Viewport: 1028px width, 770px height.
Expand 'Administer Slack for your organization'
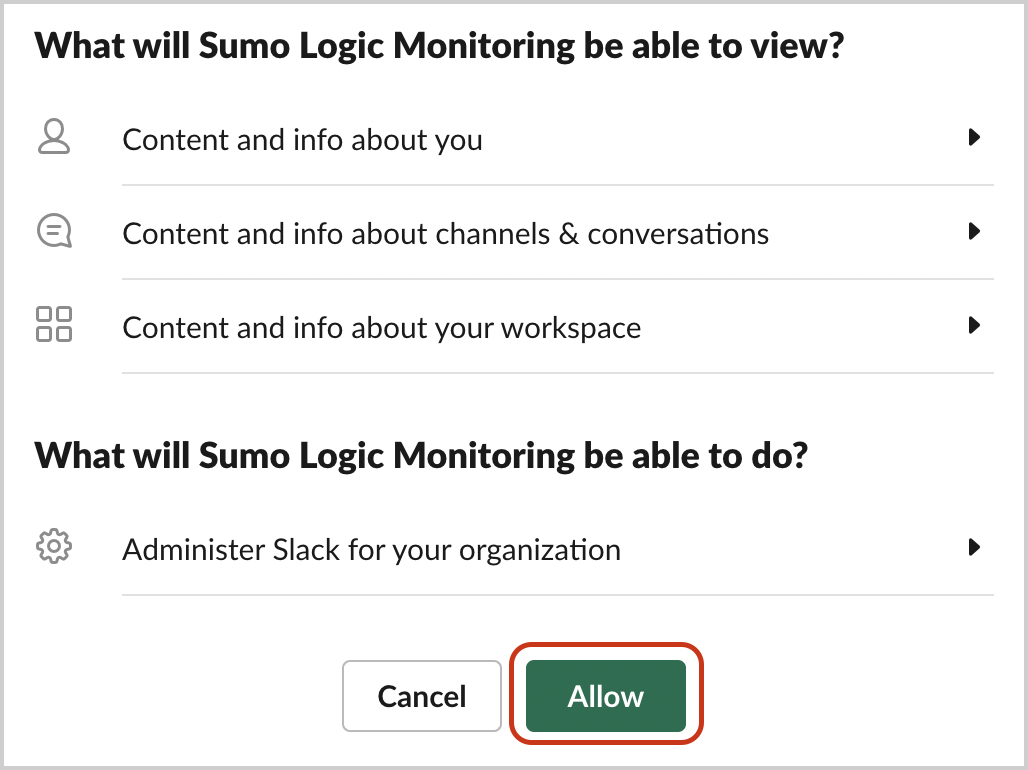[974, 547]
